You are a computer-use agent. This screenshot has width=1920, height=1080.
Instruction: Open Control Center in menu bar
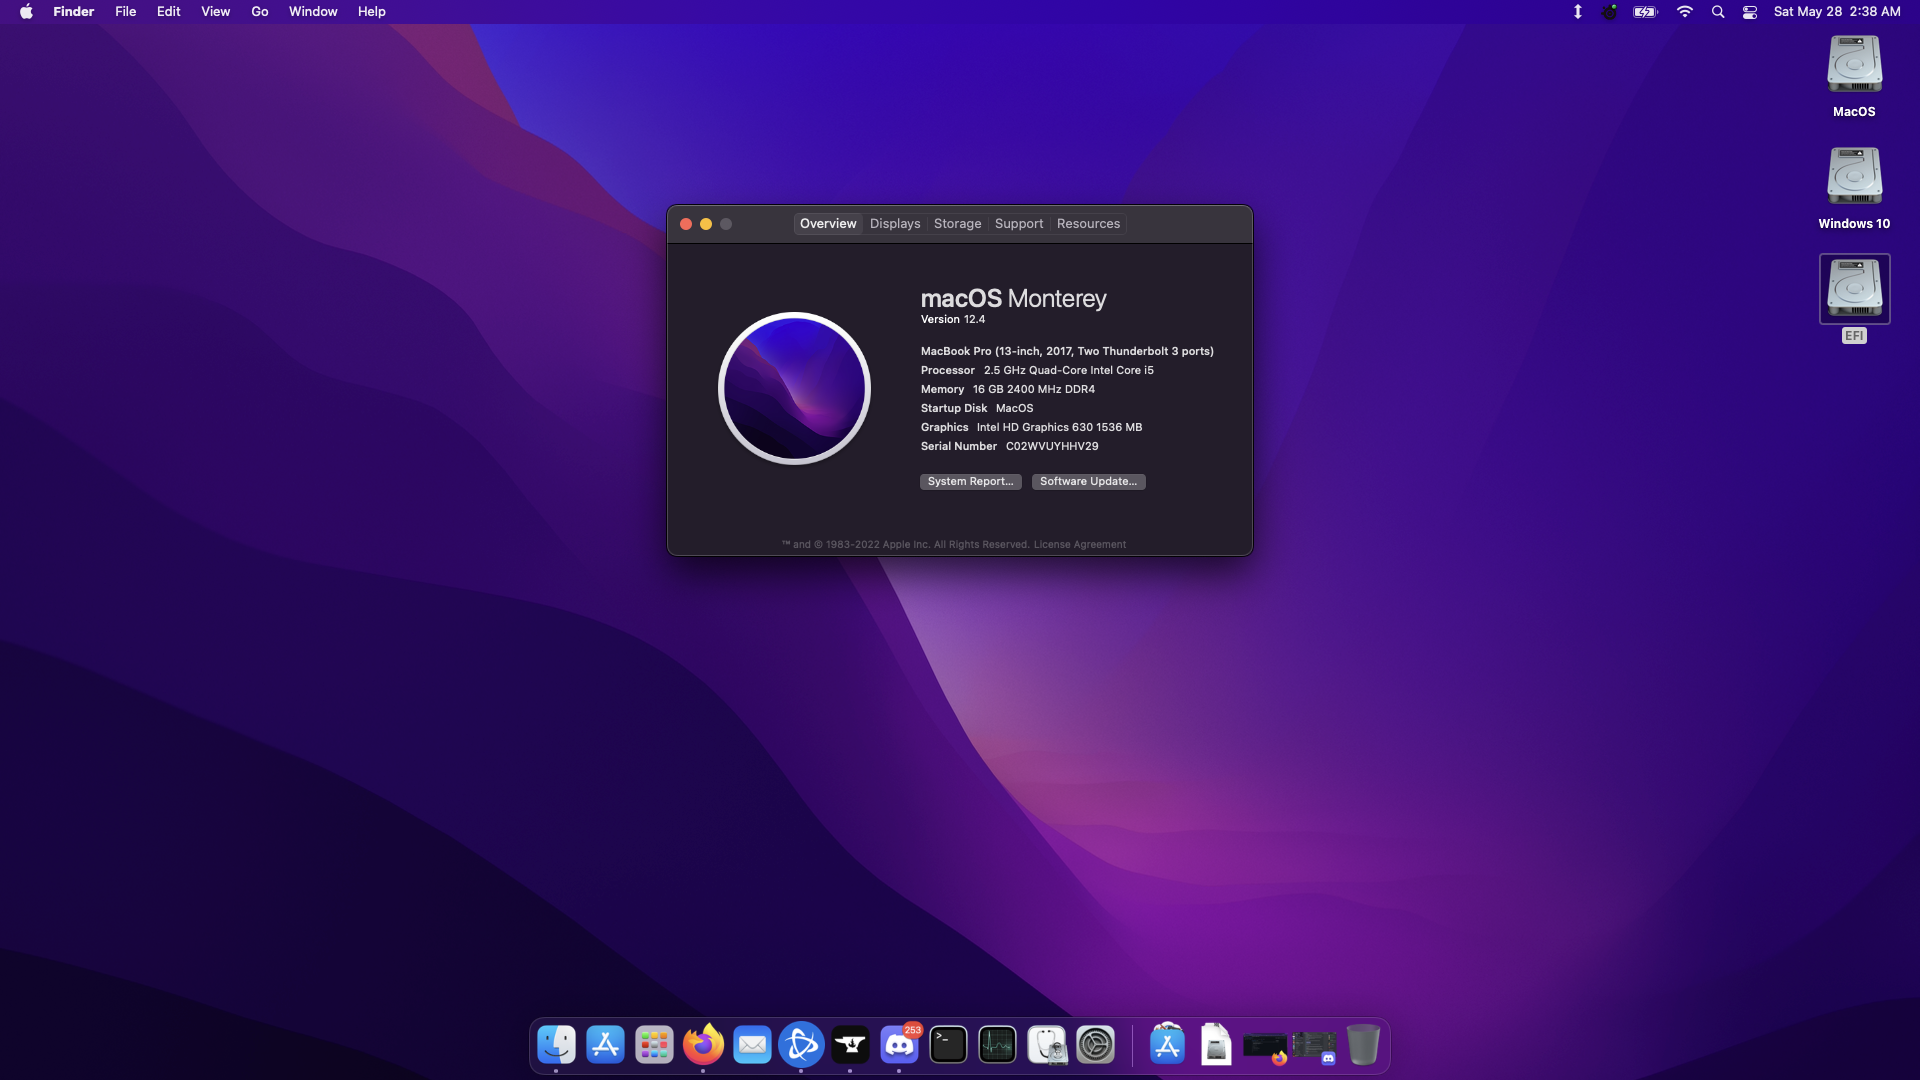(1749, 12)
